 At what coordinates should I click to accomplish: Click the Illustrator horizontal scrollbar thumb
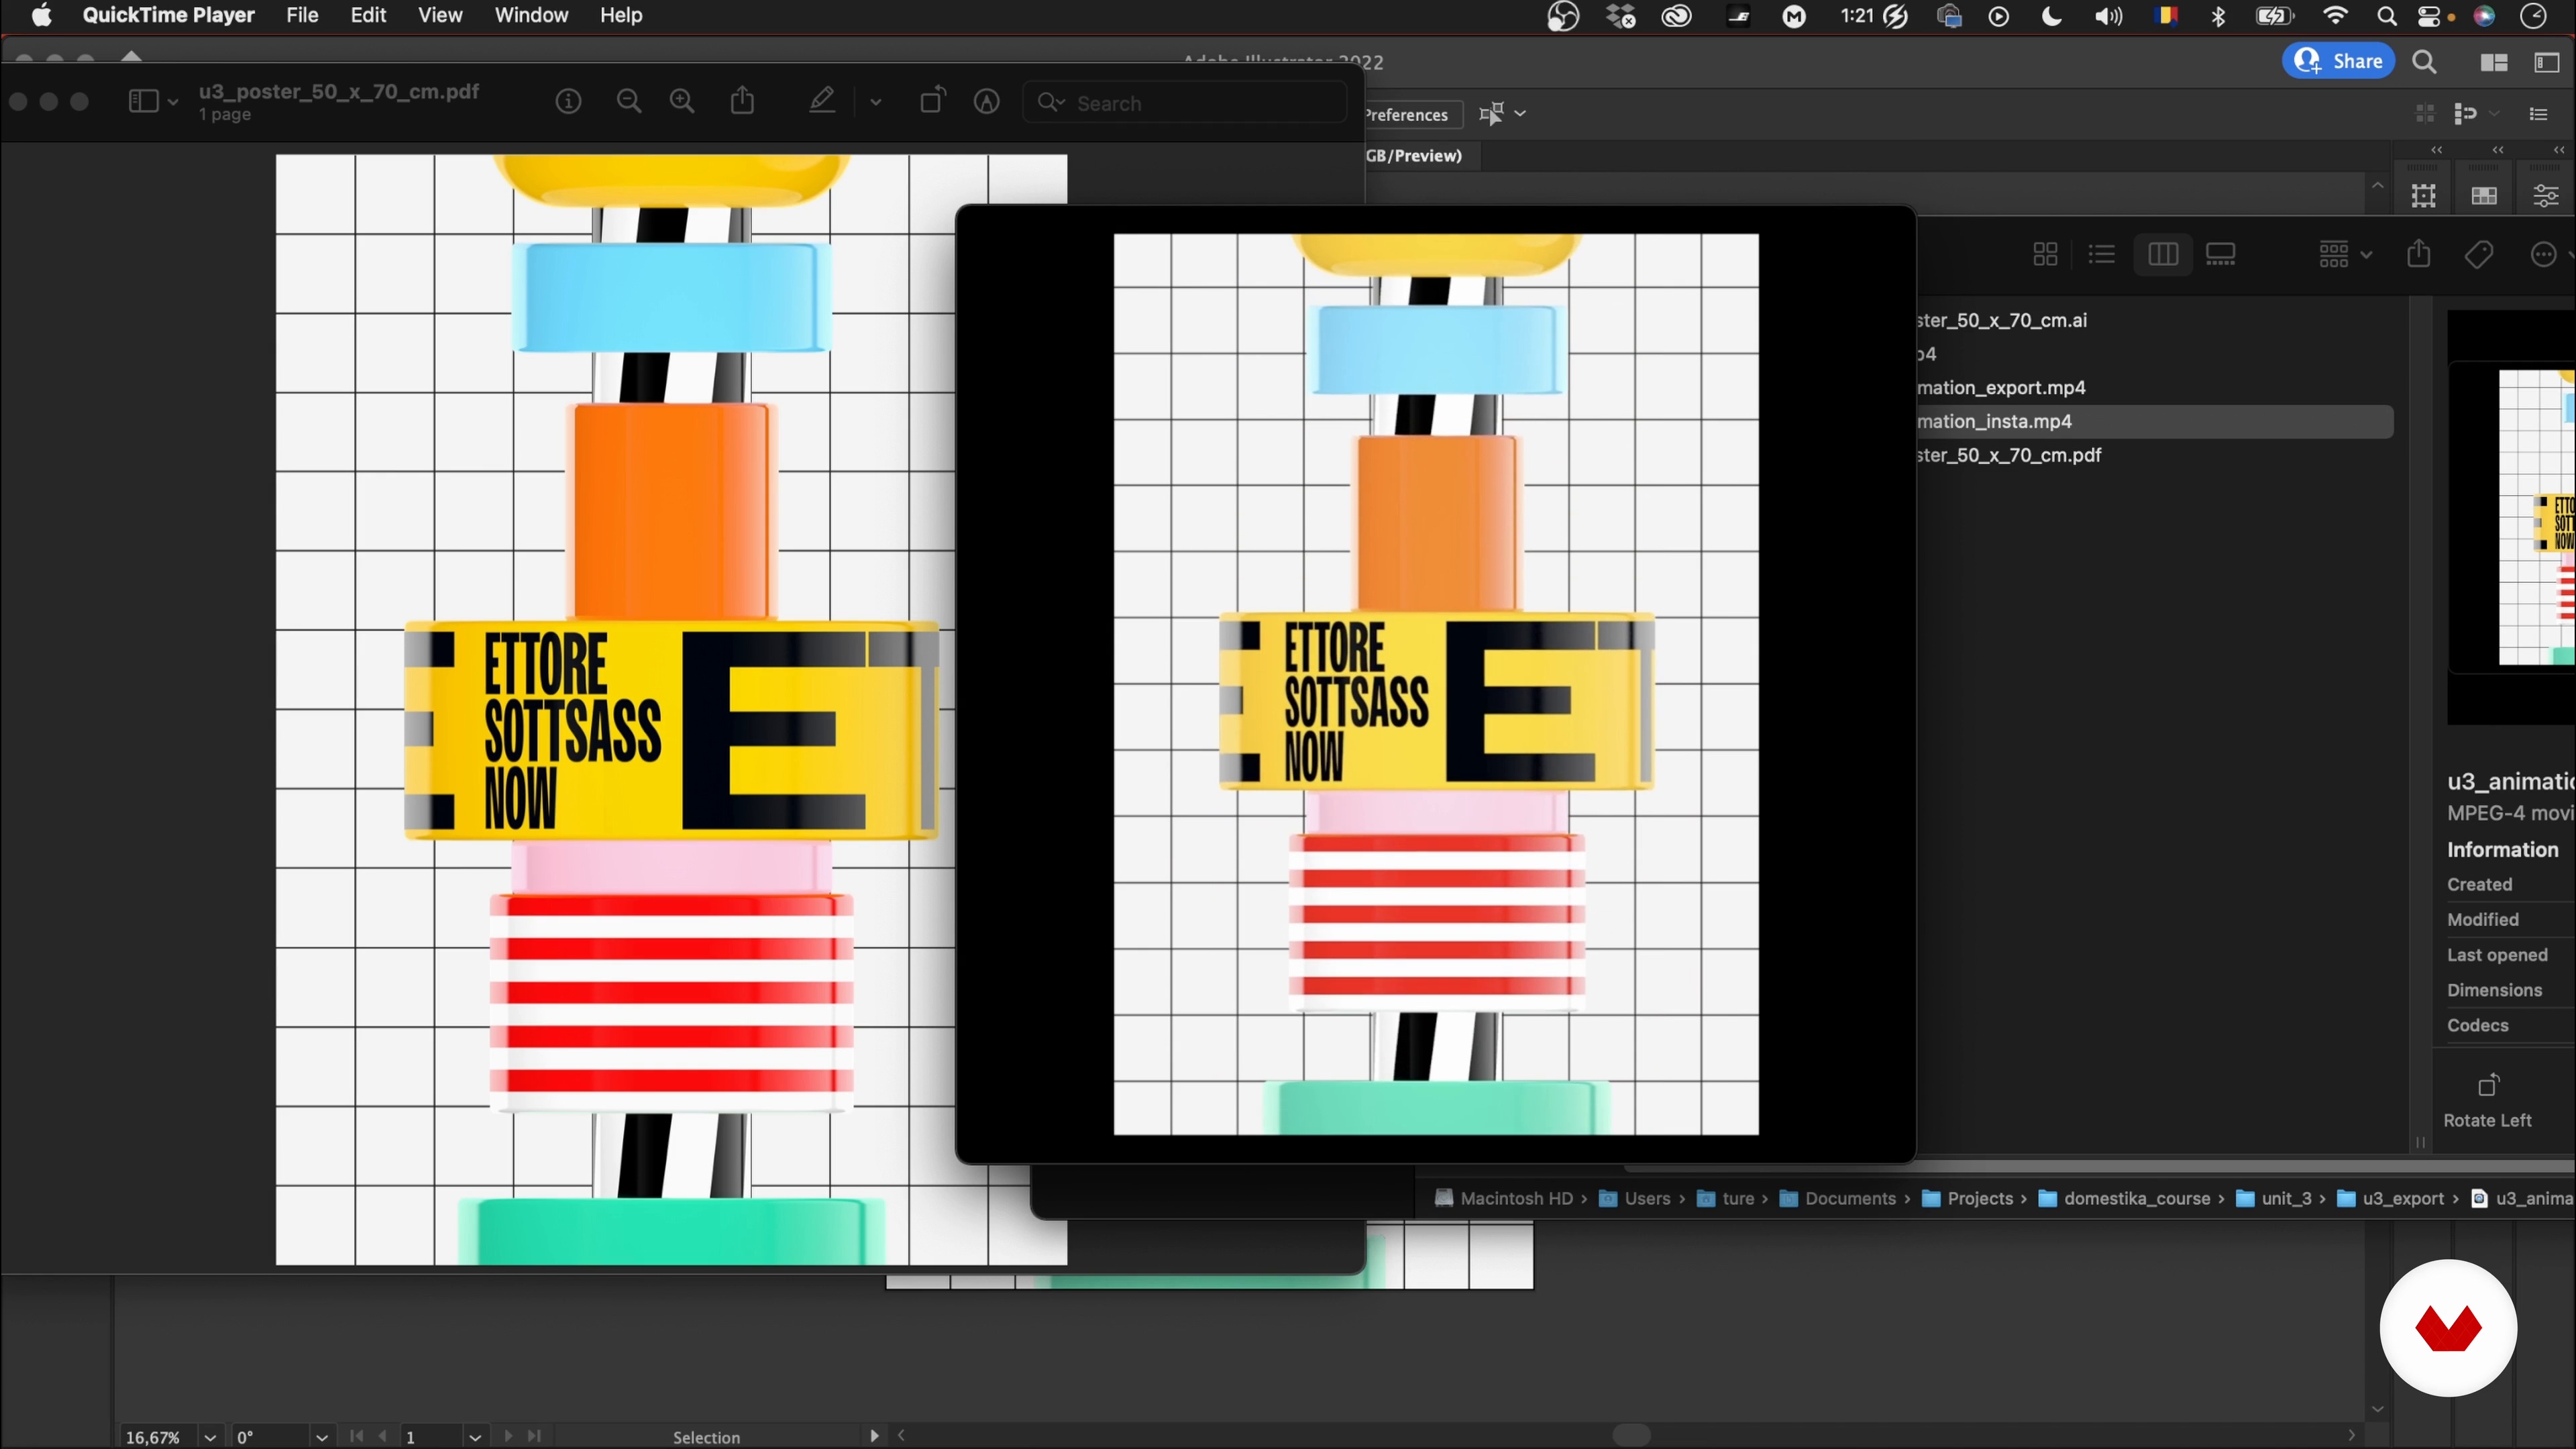coord(1632,1435)
